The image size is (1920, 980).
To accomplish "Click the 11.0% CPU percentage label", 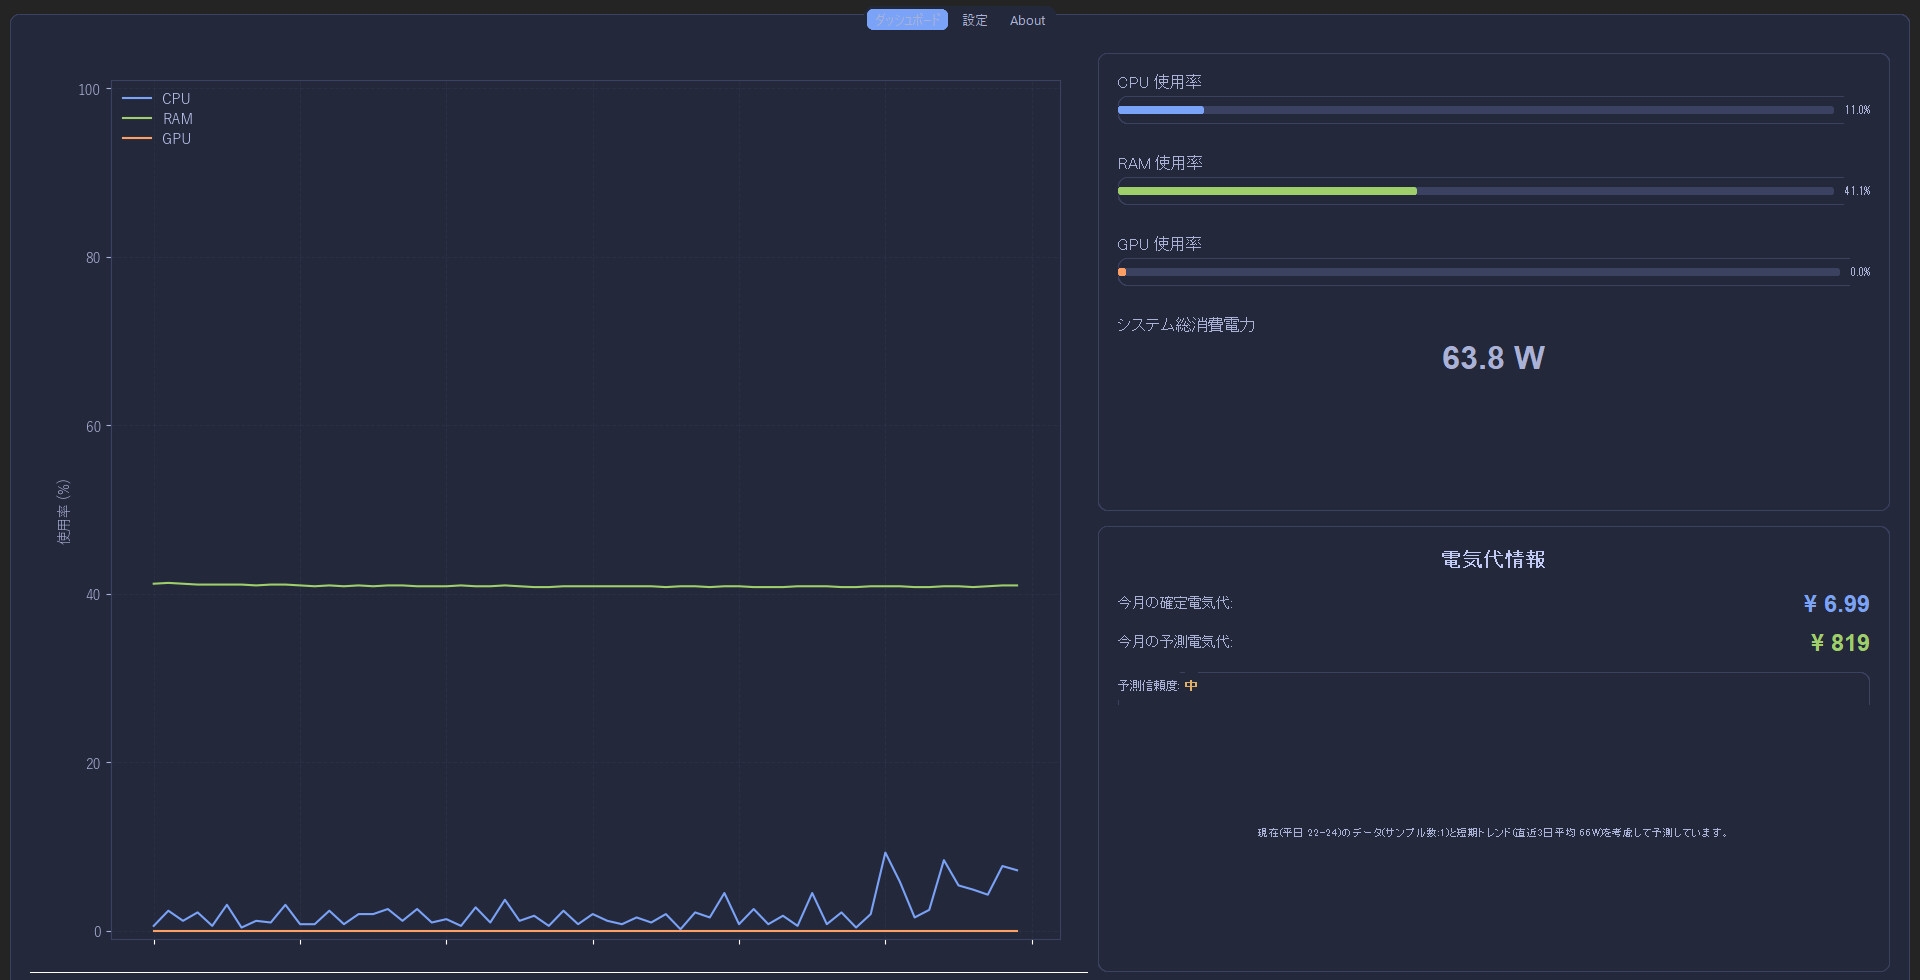I will [x=1857, y=110].
